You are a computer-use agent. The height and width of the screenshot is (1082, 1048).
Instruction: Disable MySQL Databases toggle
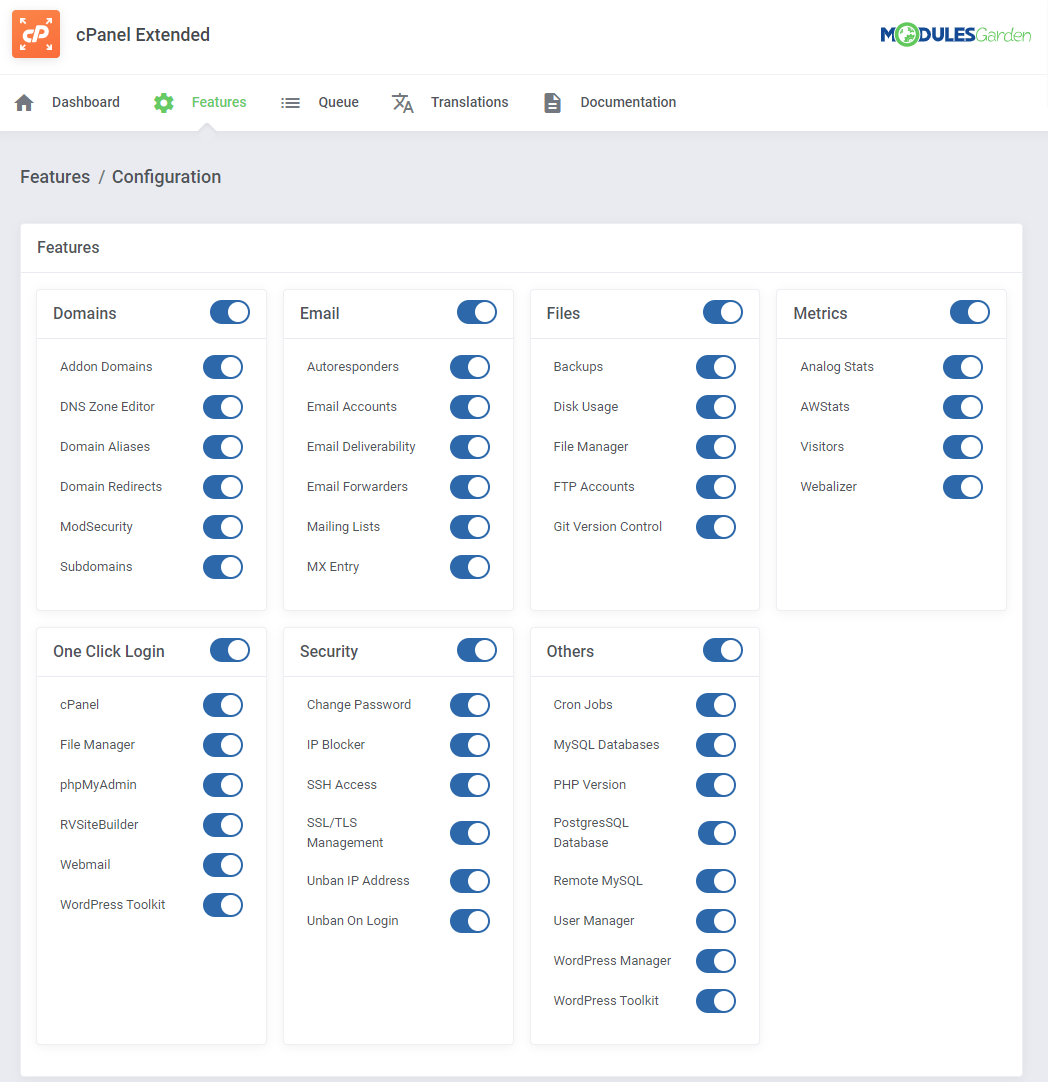[x=716, y=745]
